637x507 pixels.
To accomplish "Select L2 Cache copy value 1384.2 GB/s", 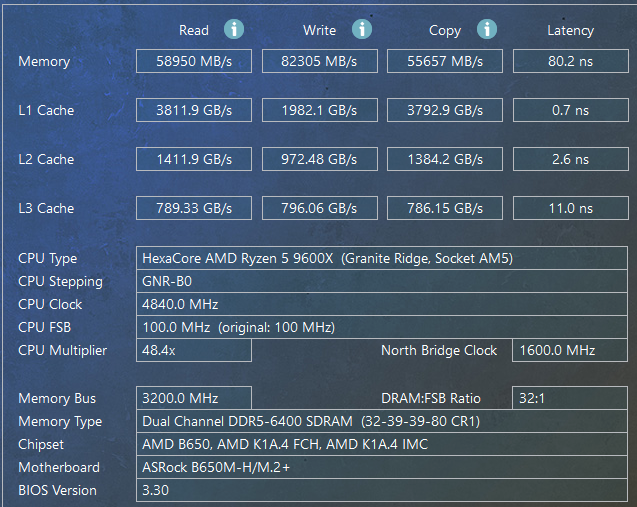I will tap(445, 159).
